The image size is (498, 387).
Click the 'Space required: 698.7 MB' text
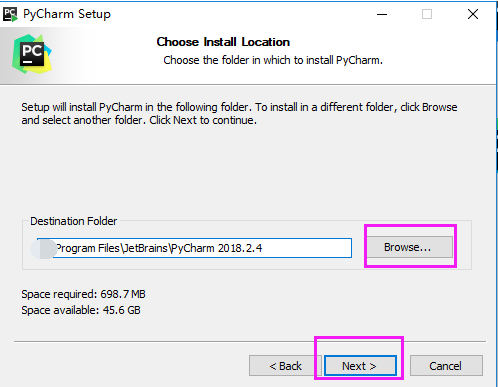click(84, 294)
